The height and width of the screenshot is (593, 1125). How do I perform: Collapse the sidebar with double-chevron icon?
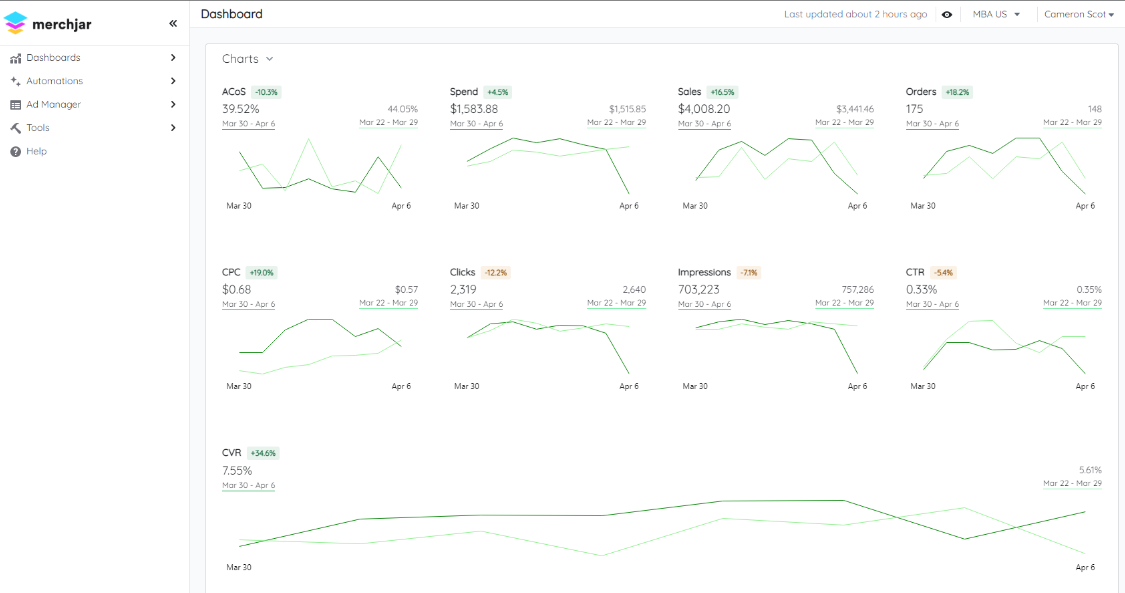173,24
